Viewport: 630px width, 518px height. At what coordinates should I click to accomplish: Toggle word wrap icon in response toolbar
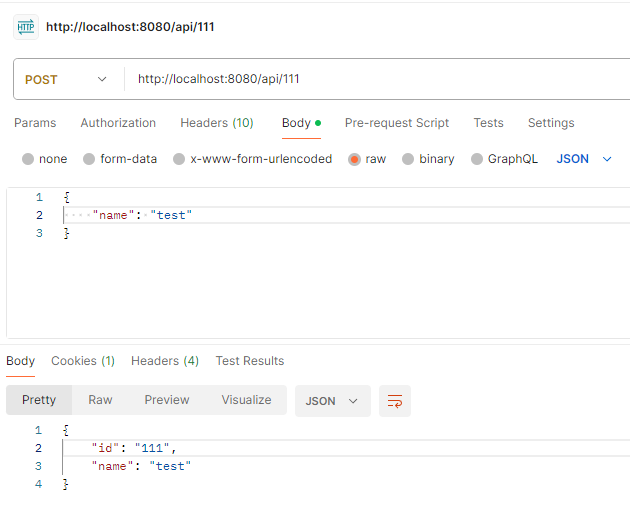(x=395, y=401)
